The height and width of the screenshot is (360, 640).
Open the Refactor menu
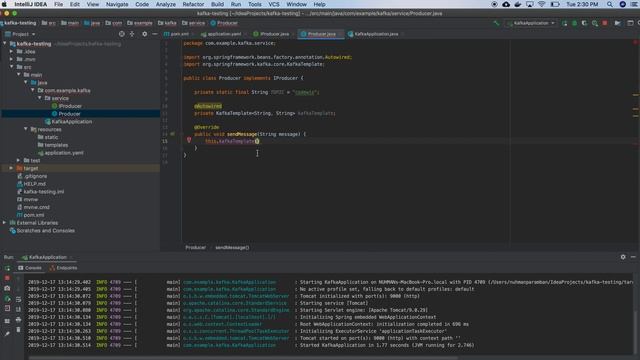tap(193, 4)
